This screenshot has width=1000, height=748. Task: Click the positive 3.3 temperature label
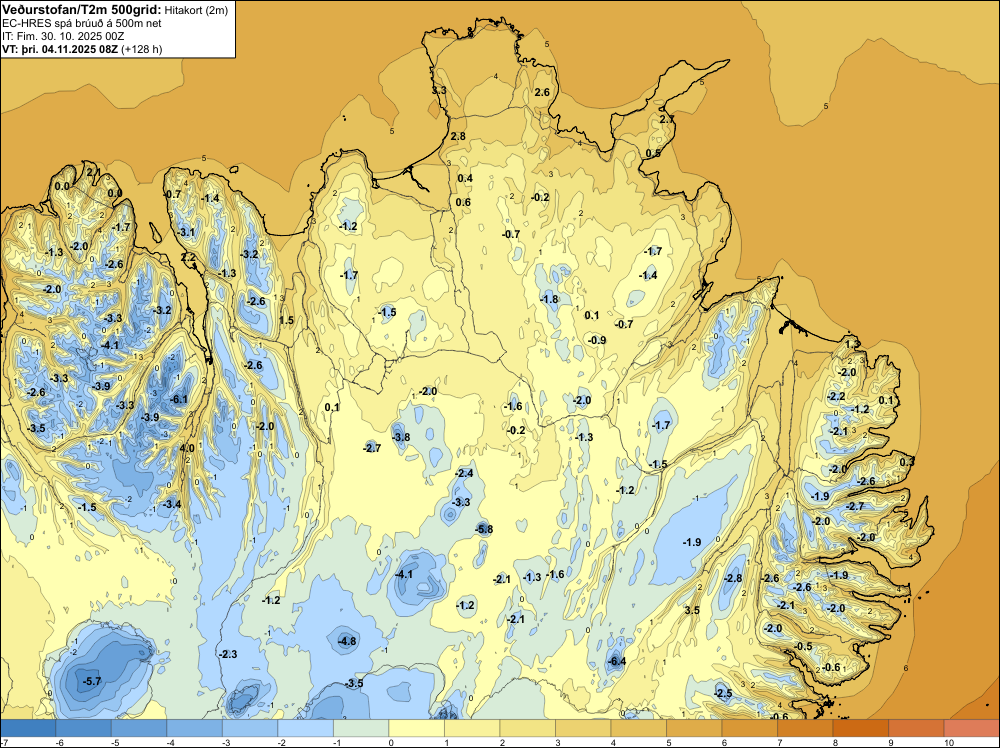[439, 91]
